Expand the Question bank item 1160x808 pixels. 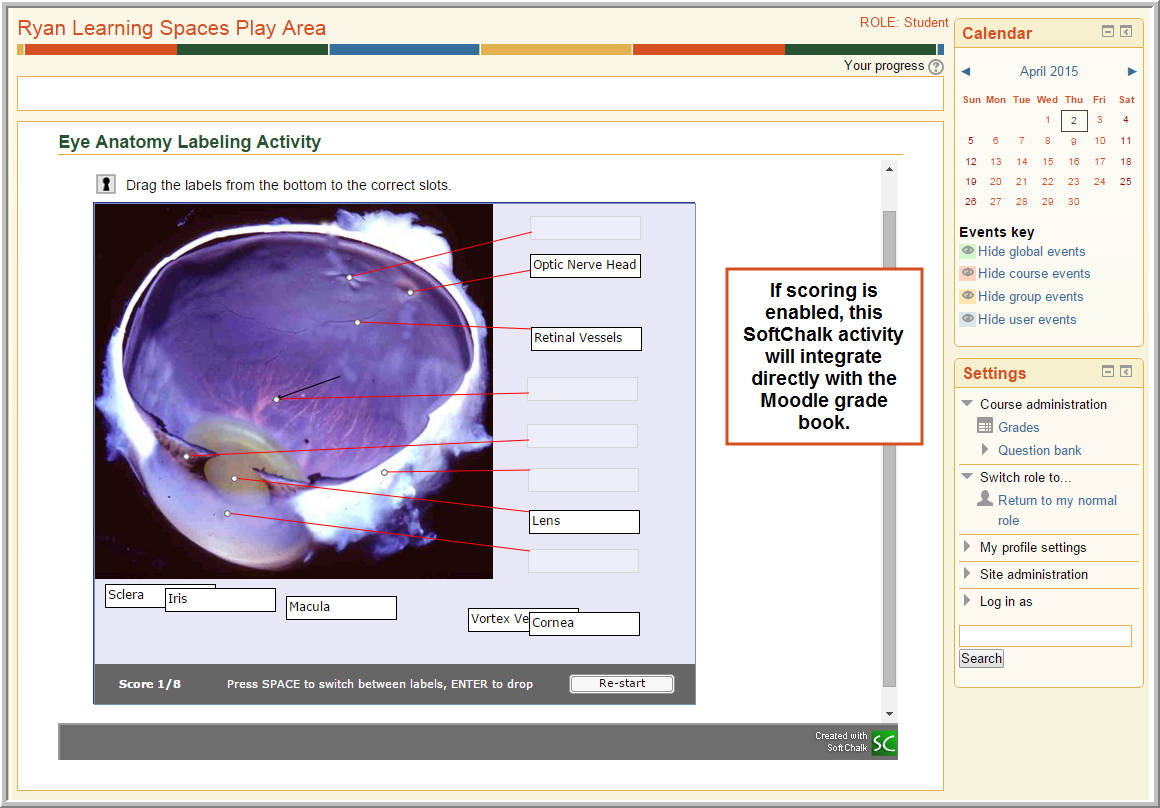click(985, 449)
